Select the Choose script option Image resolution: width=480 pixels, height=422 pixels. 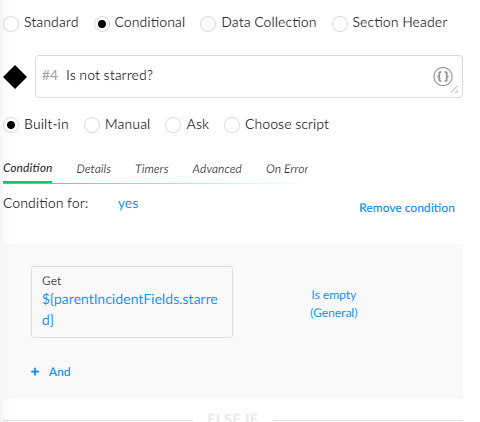tap(232, 125)
